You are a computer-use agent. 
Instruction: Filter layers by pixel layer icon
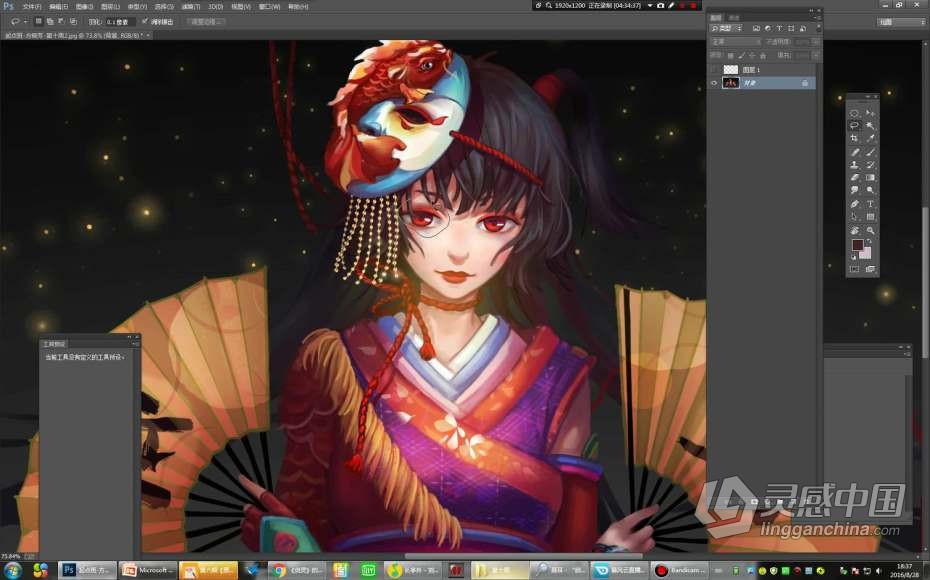756,28
